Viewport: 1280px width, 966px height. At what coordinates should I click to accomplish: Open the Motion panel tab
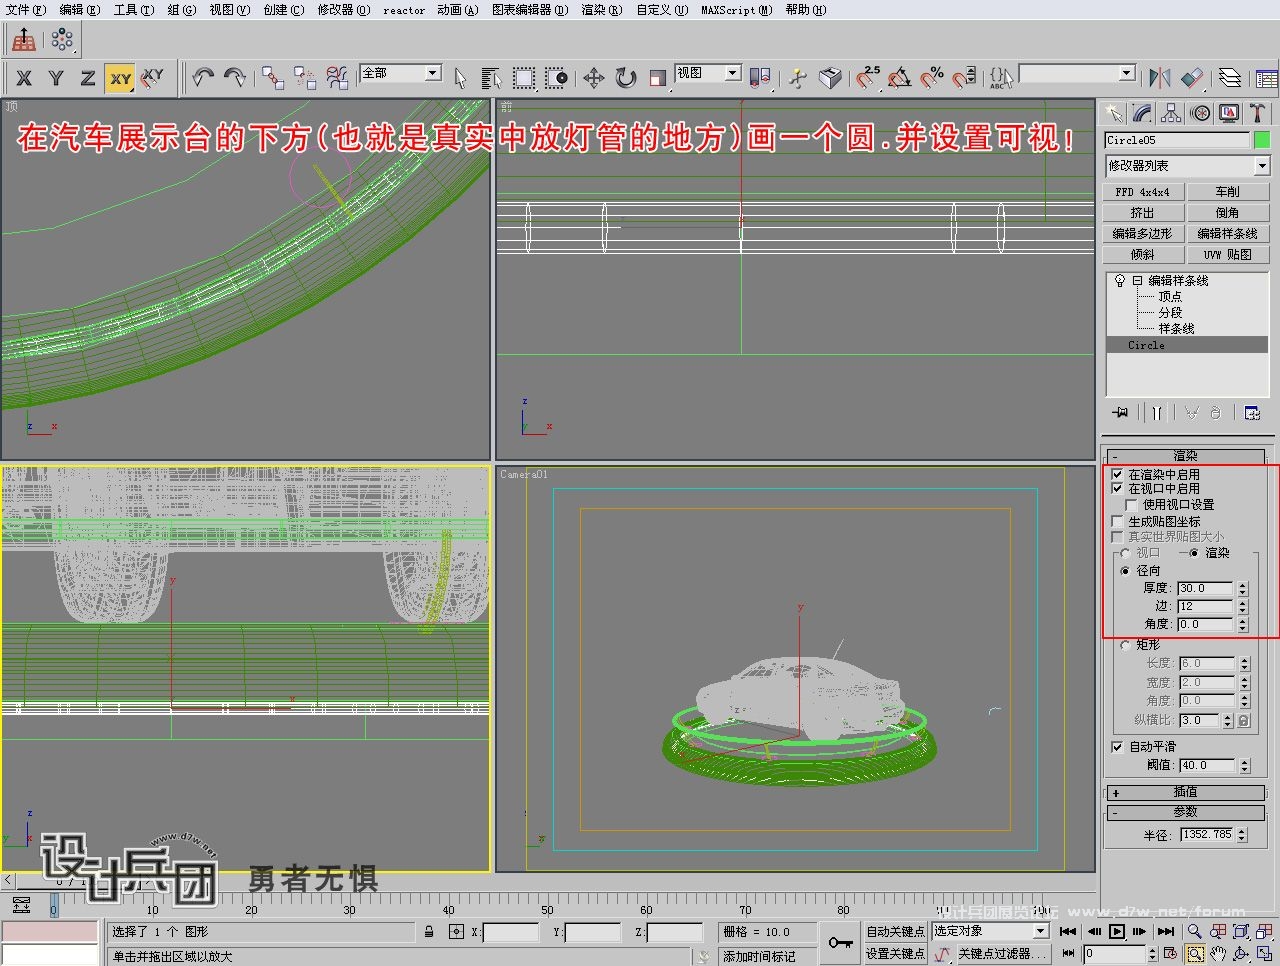click(x=1200, y=113)
